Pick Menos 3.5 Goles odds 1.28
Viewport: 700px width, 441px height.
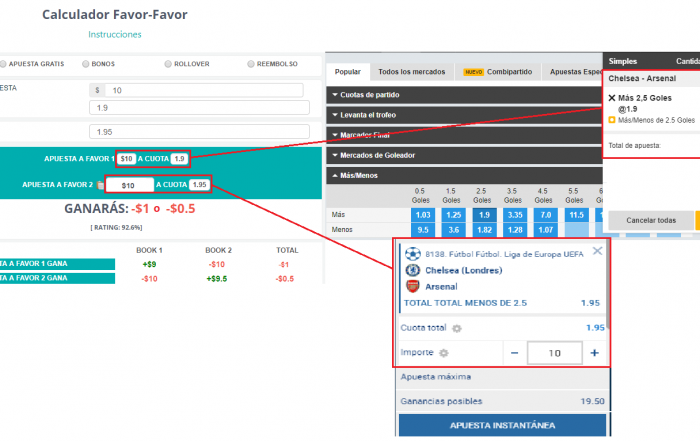click(515, 230)
